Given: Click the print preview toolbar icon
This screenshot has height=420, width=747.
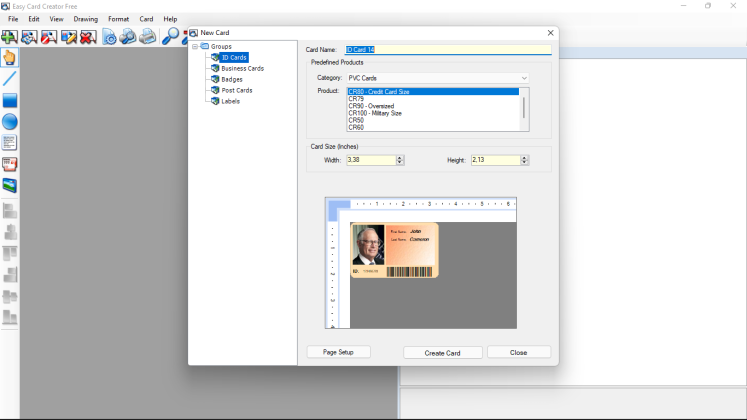Looking at the screenshot, I should tap(128, 37).
